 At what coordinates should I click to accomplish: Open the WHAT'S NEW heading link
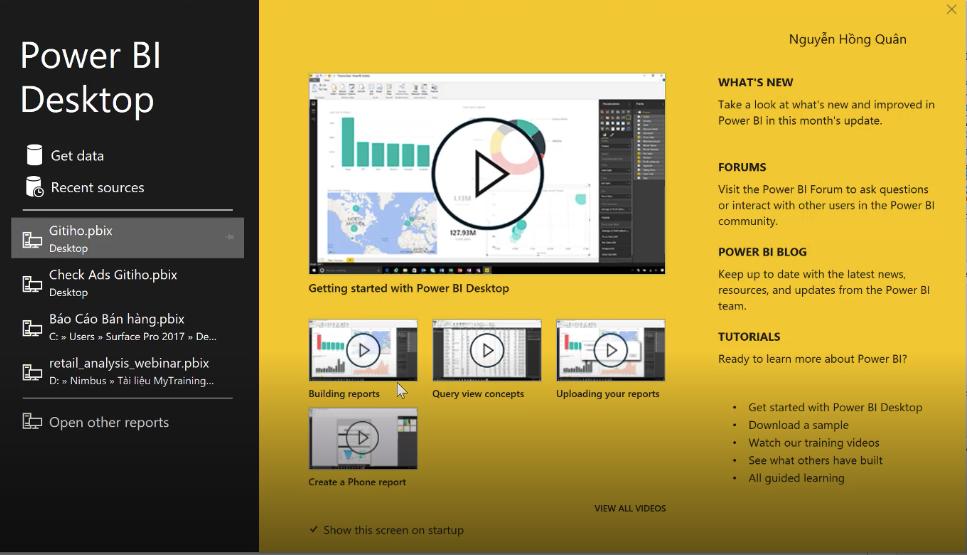[x=755, y=82]
